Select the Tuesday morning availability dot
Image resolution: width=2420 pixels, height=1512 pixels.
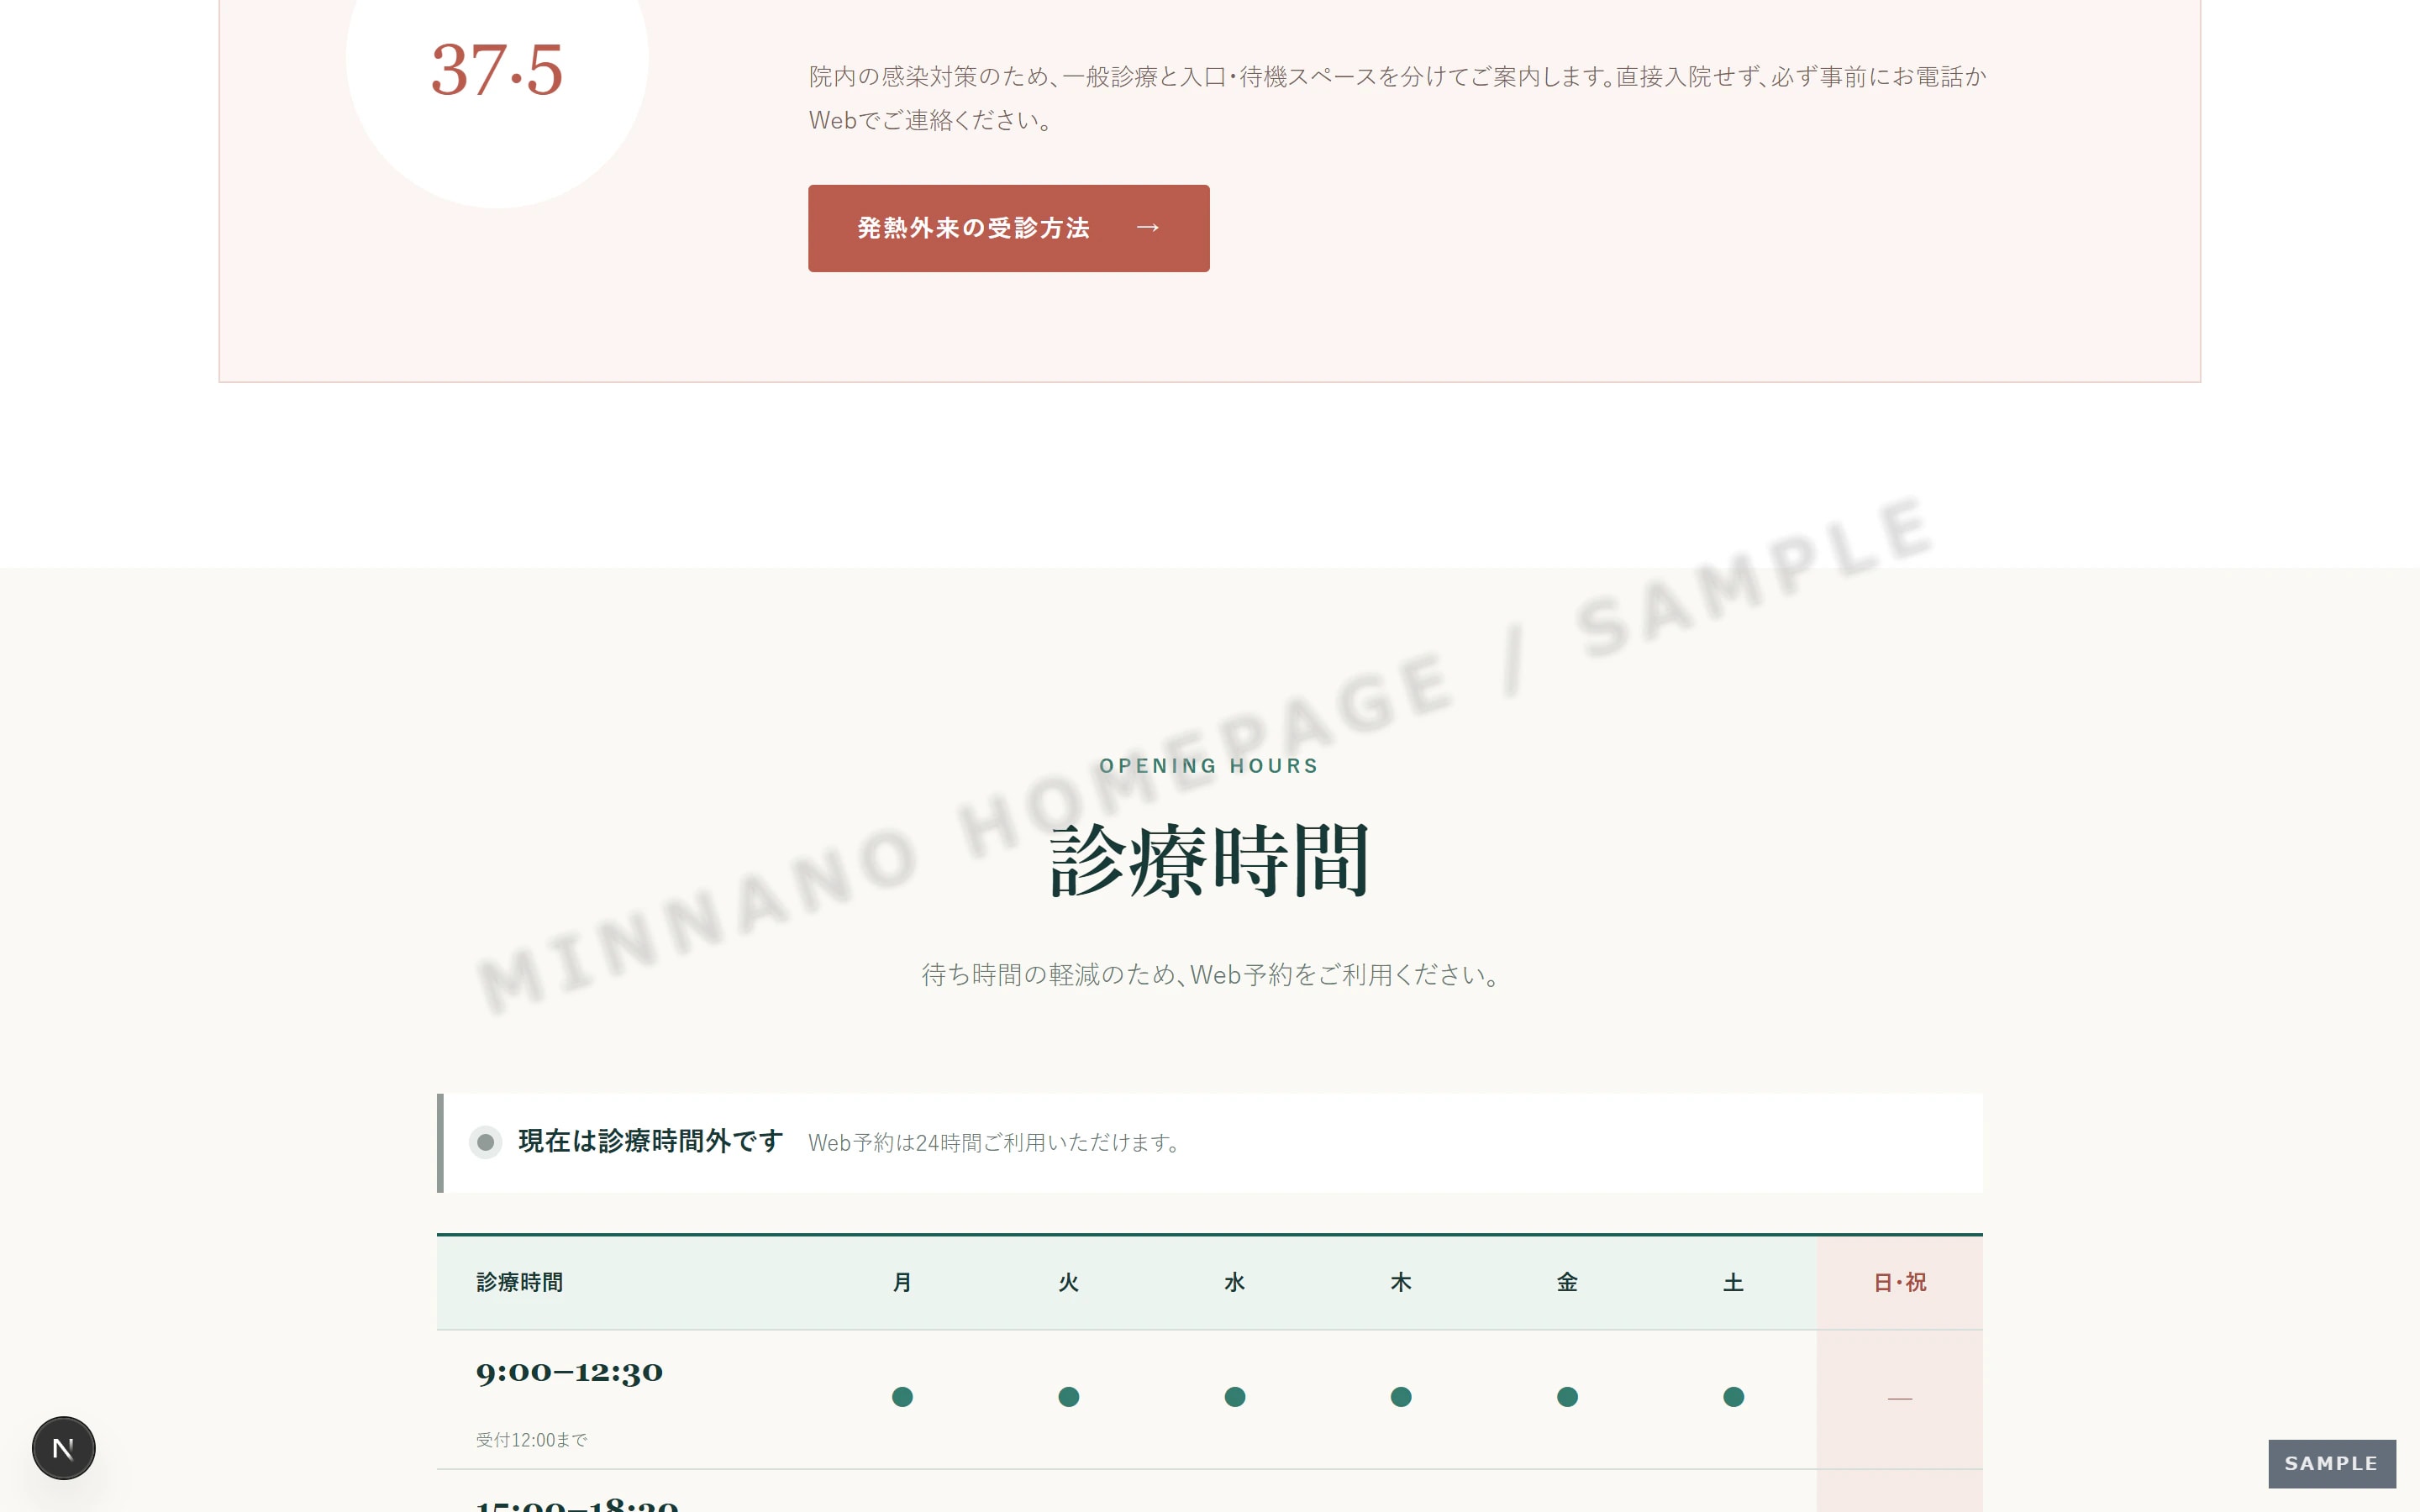(1068, 1396)
